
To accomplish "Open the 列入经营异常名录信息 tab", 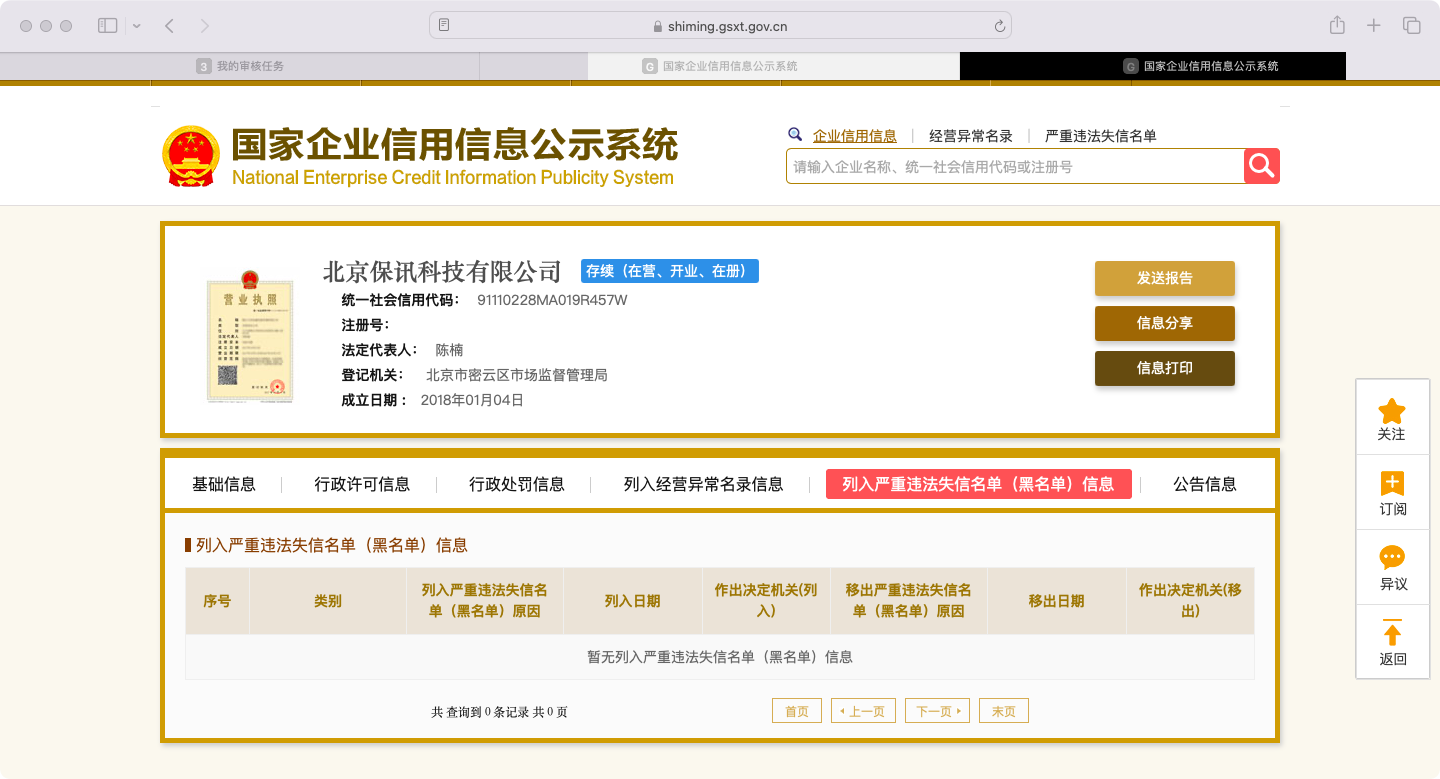I will [703, 484].
